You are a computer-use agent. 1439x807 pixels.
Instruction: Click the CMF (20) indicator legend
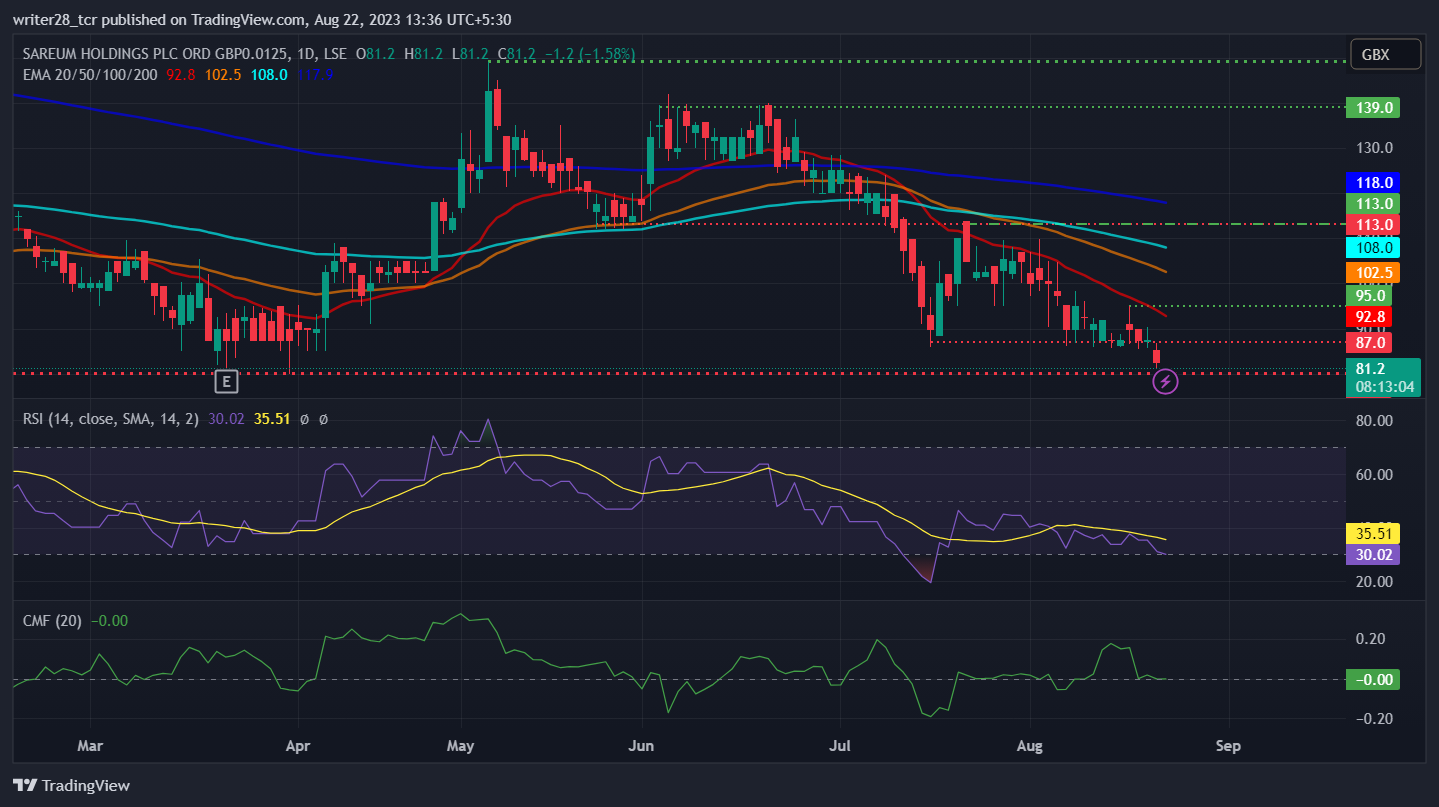click(54, 620)
